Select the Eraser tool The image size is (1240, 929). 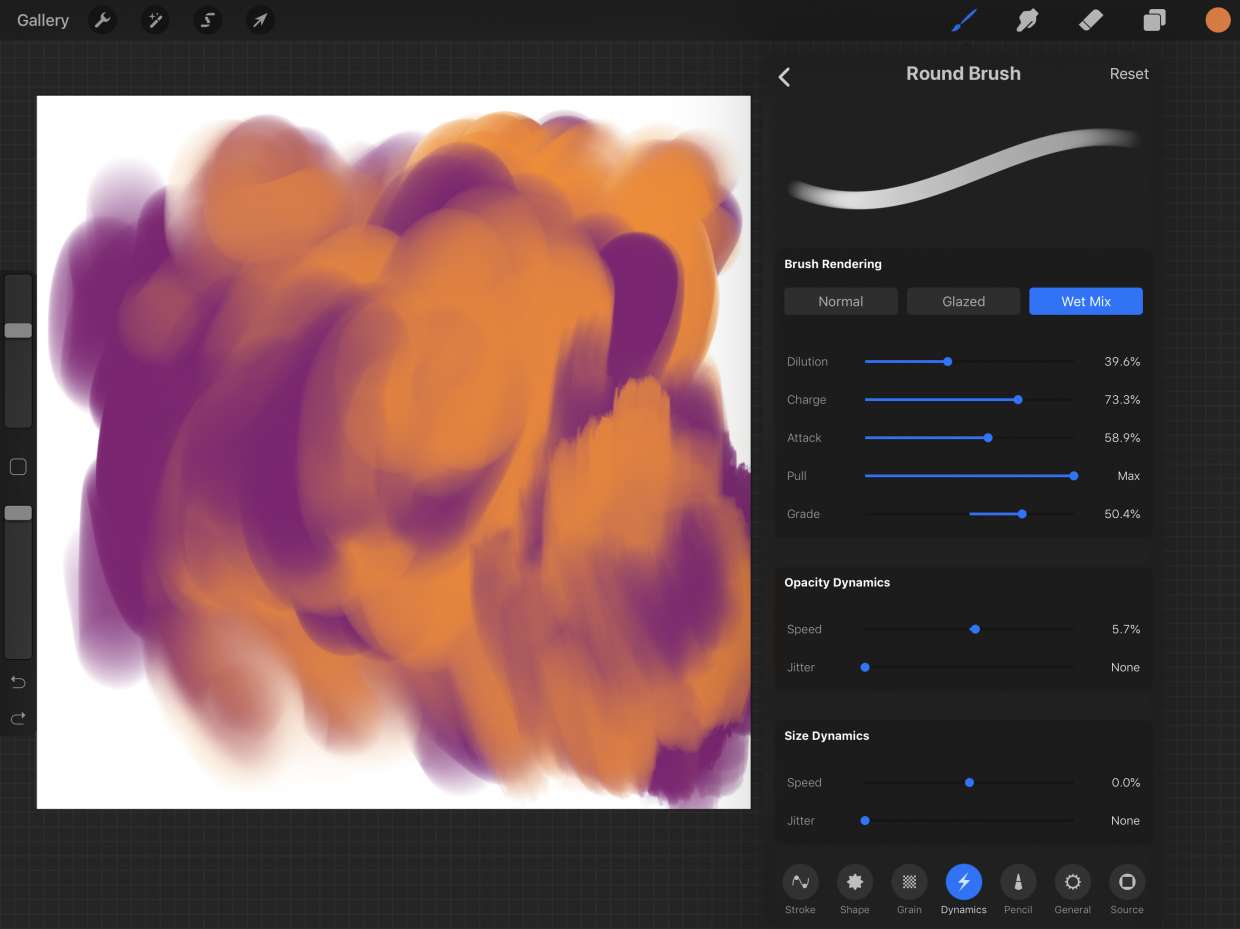[1091, 20]
